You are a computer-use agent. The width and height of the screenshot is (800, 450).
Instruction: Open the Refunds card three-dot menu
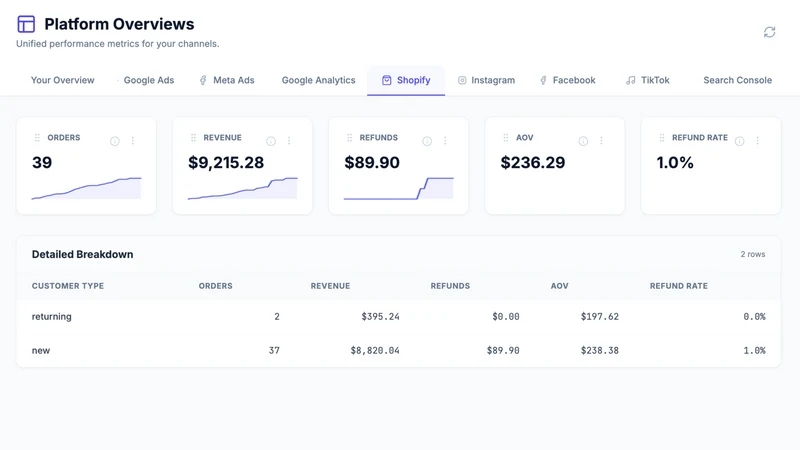(x=445, y=140)
